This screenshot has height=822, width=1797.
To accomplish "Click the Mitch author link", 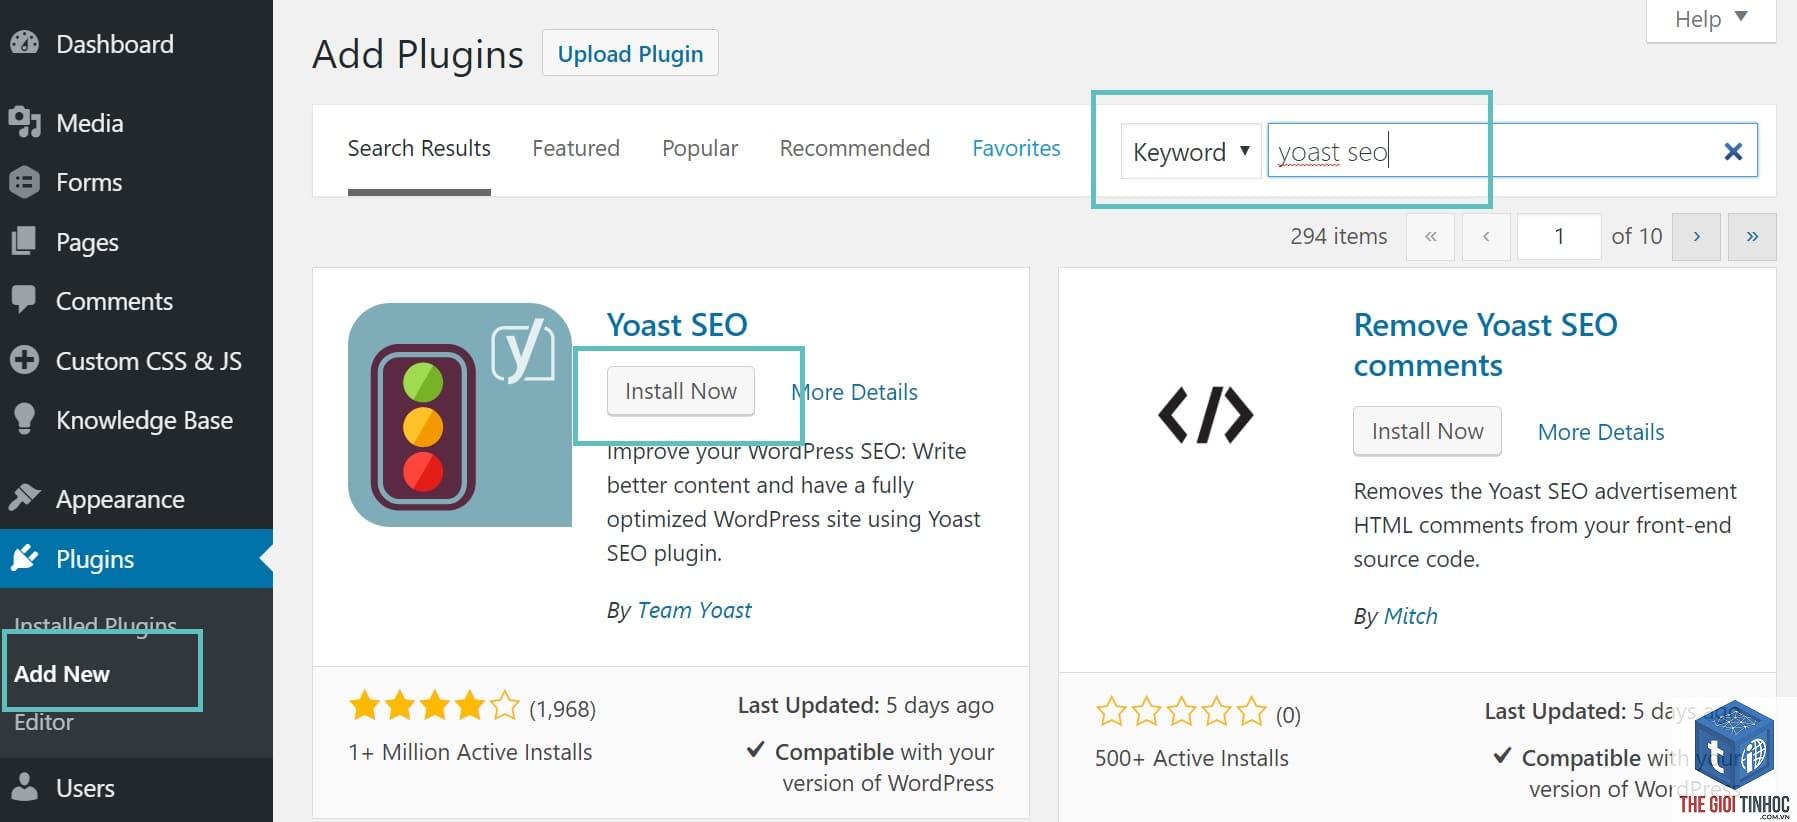I will (x=1410, y=616).
